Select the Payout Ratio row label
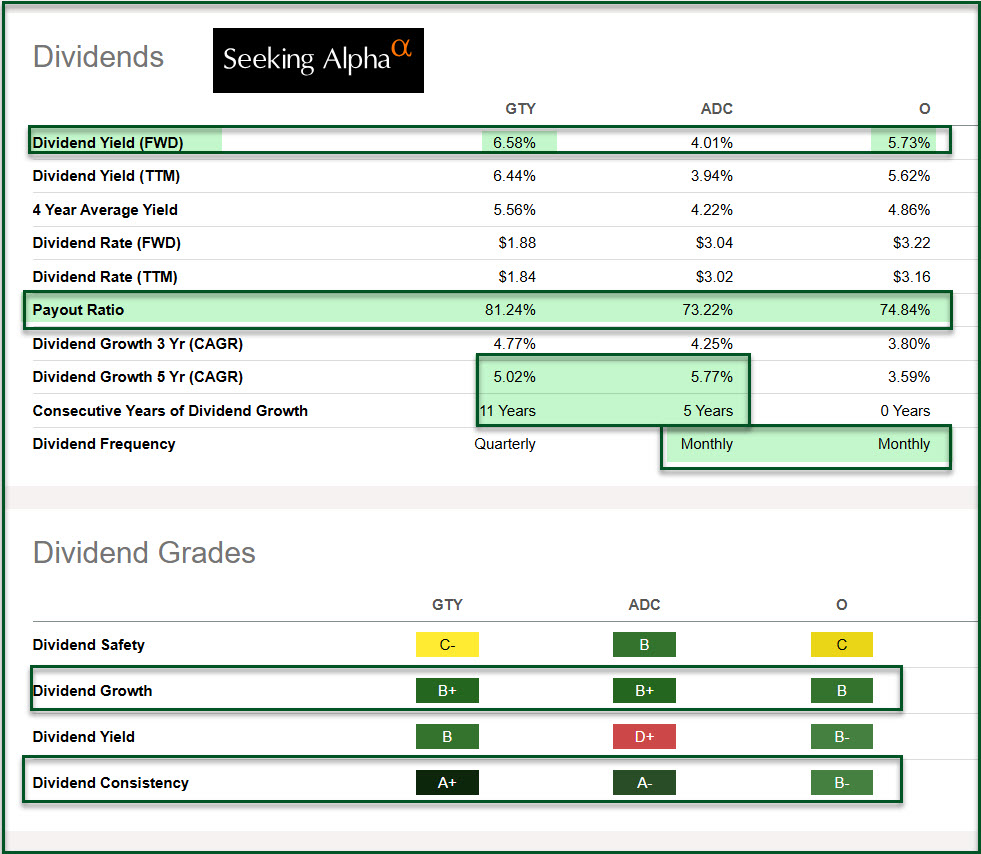981x854 pixels. point(78,310)
